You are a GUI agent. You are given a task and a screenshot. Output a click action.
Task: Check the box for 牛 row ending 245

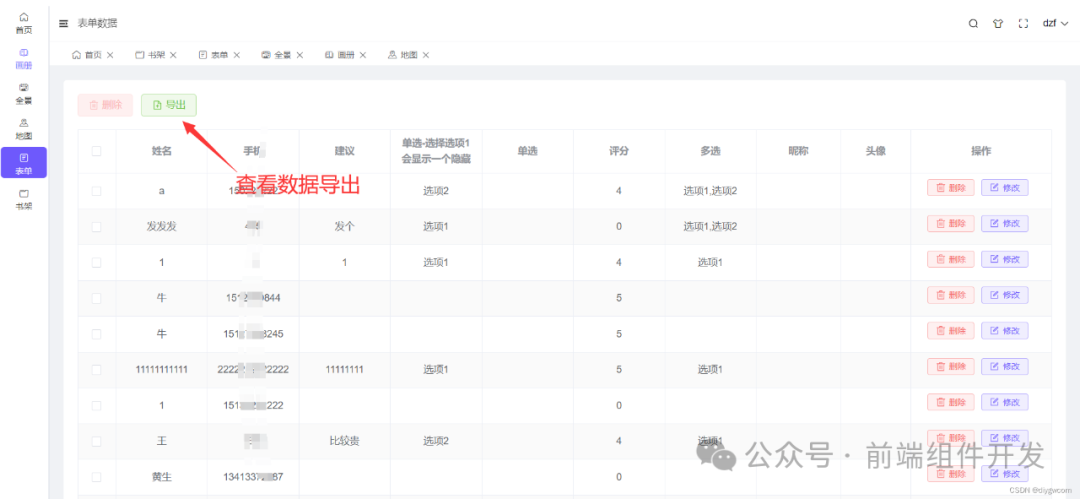point(96,334)
